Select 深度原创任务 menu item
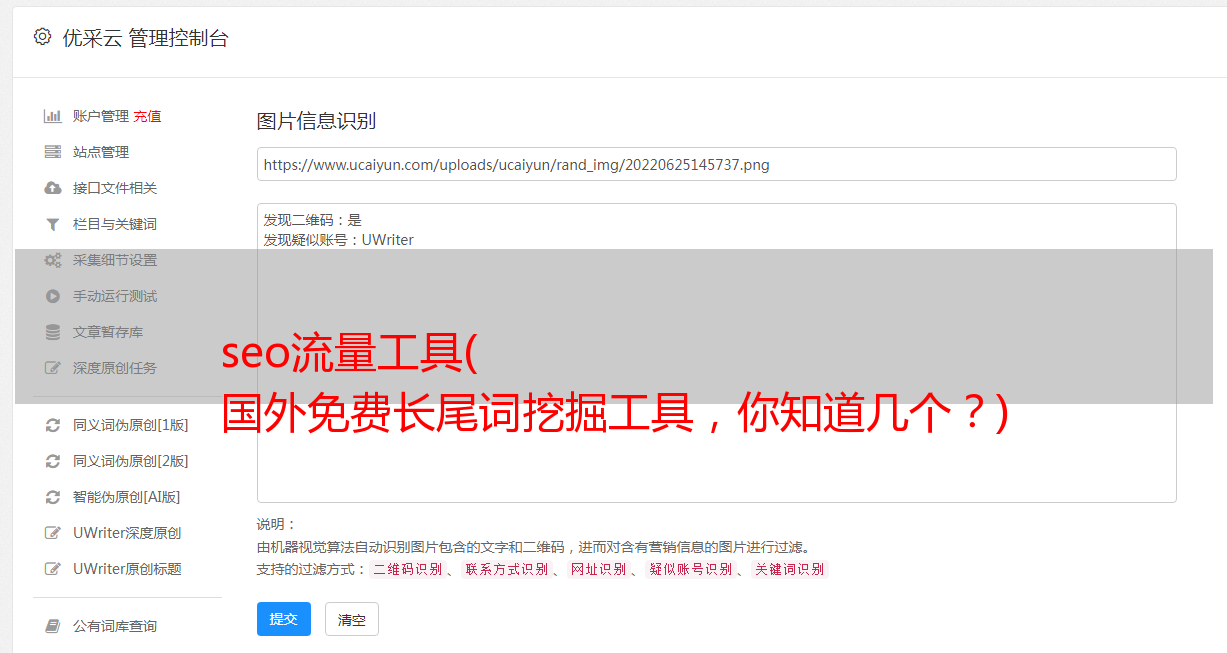The height and width of the screenshot is (653, 1227). [x=115, y=368]
